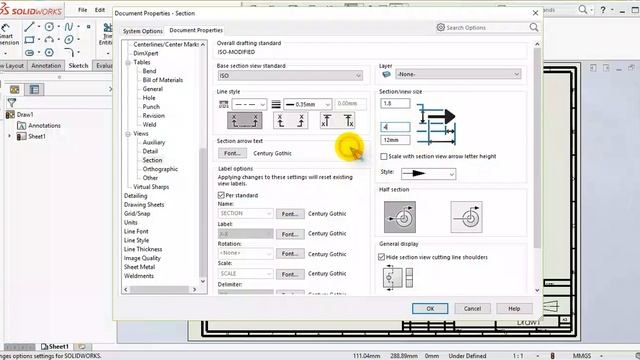
Task: Enable Scale with section view arrow letter height
Action: pos(384,156)
